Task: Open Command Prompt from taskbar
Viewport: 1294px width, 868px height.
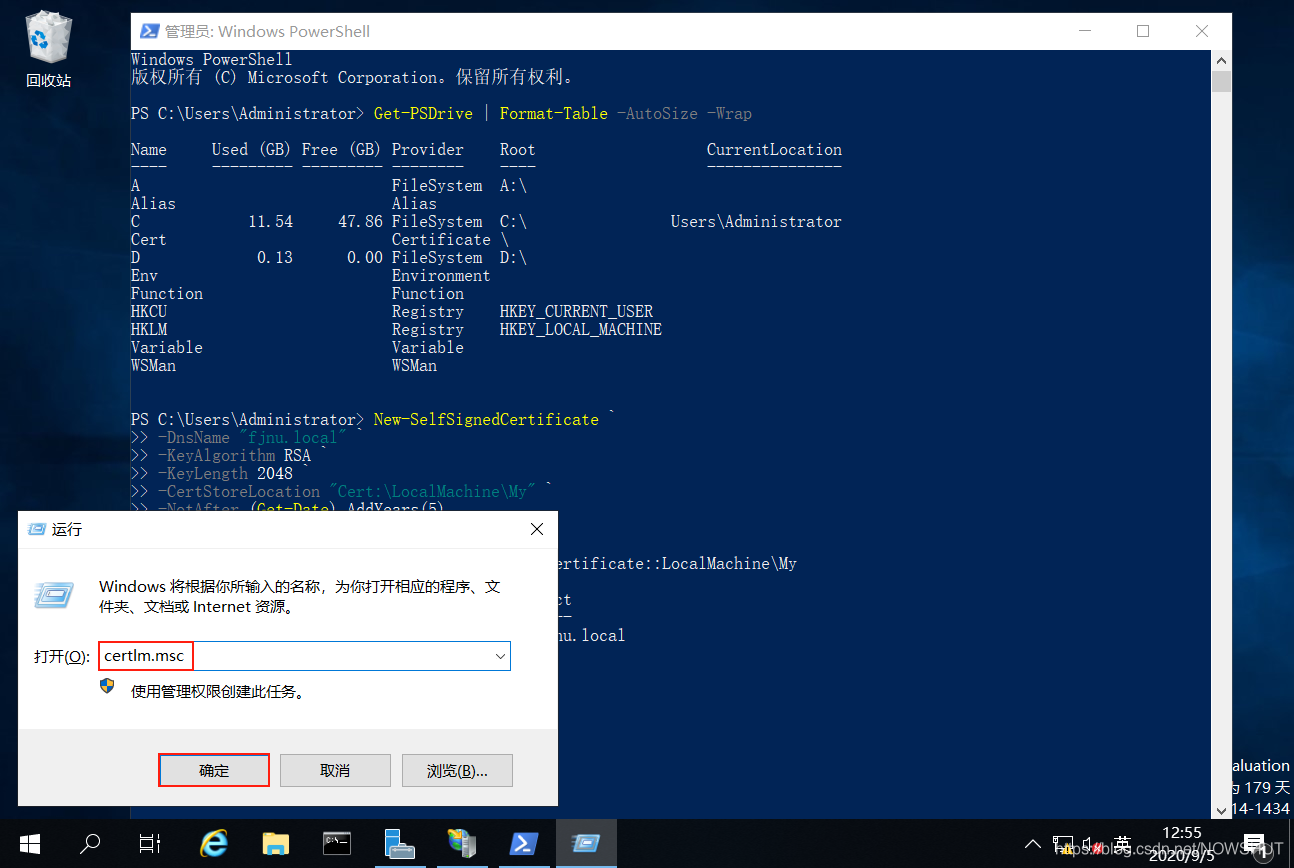Action: tap(337, 844)
